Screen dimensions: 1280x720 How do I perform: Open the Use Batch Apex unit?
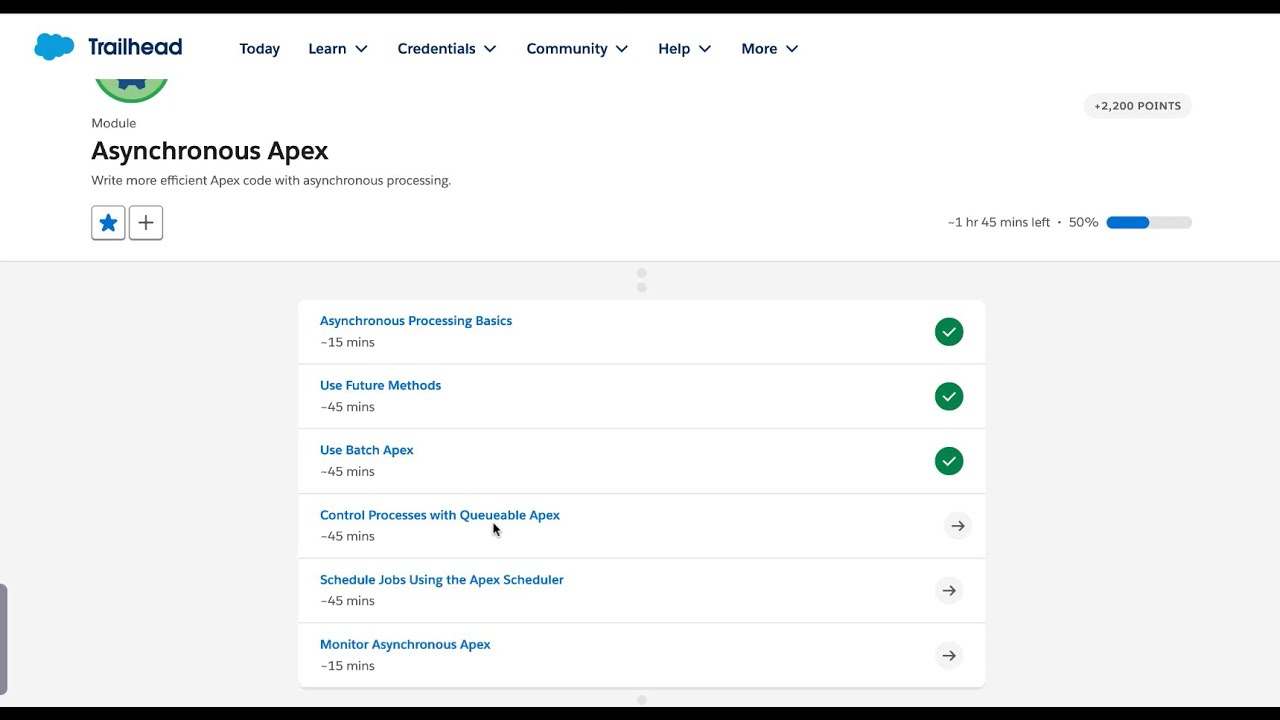(x=367, y=450)
